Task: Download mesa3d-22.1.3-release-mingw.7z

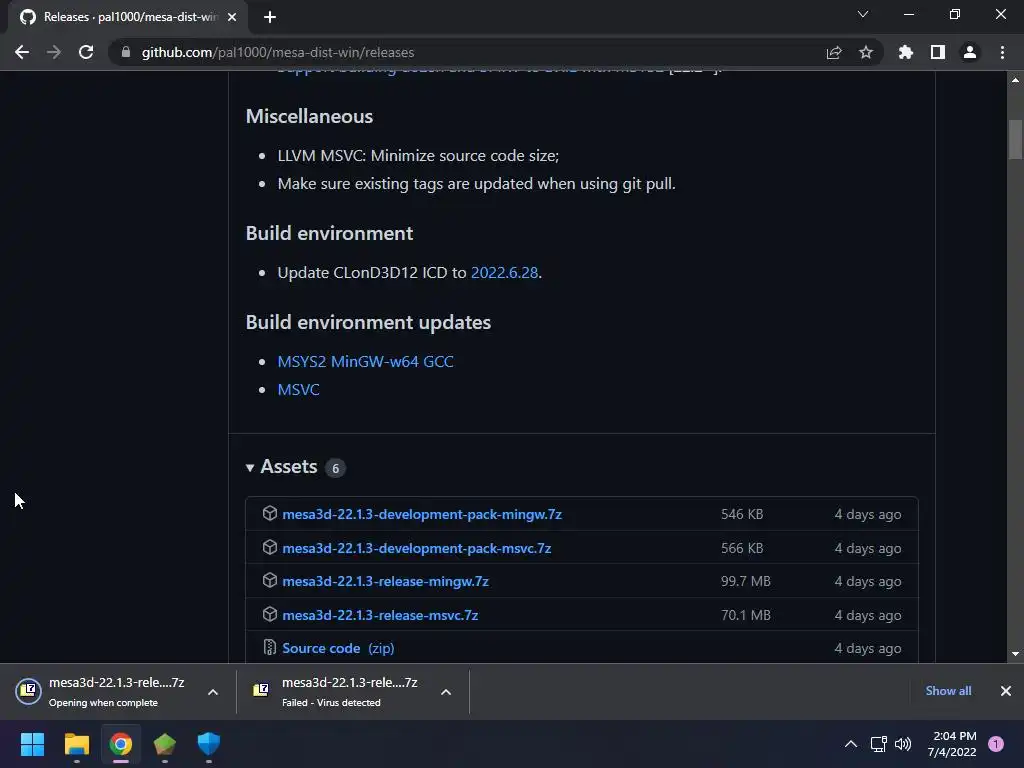Action: 385,581
